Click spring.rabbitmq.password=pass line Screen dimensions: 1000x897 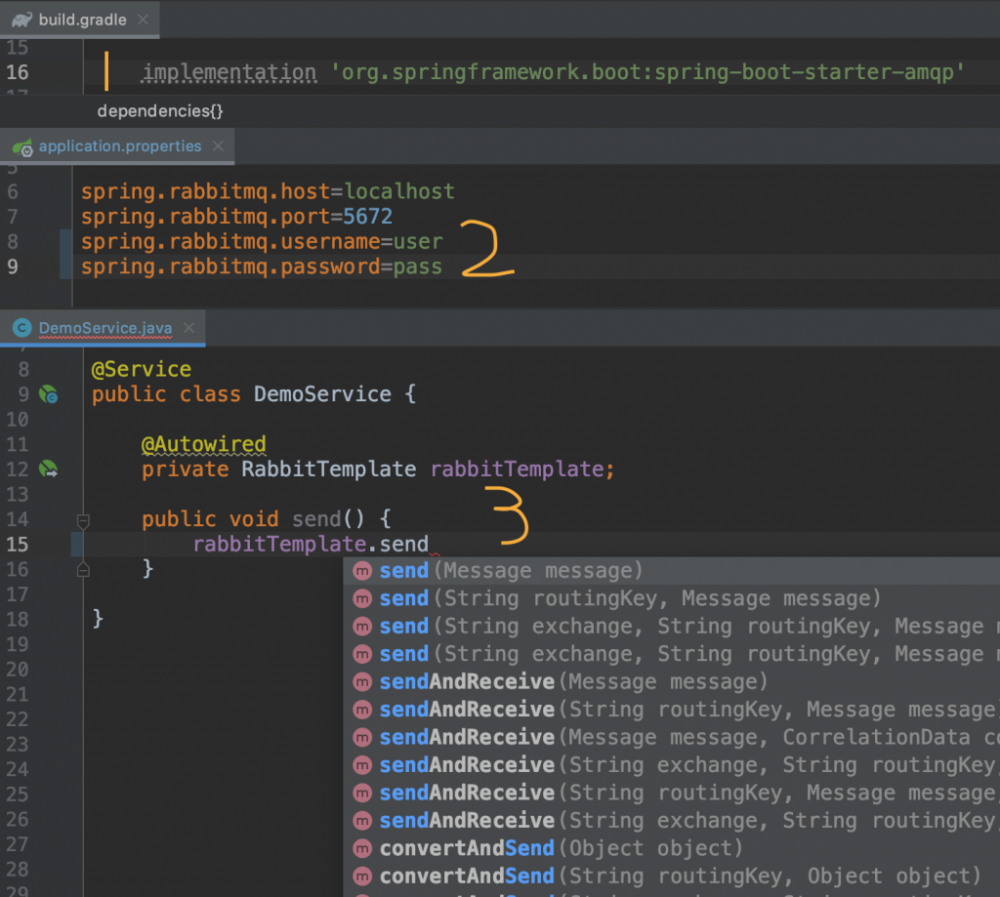(261, 266)
